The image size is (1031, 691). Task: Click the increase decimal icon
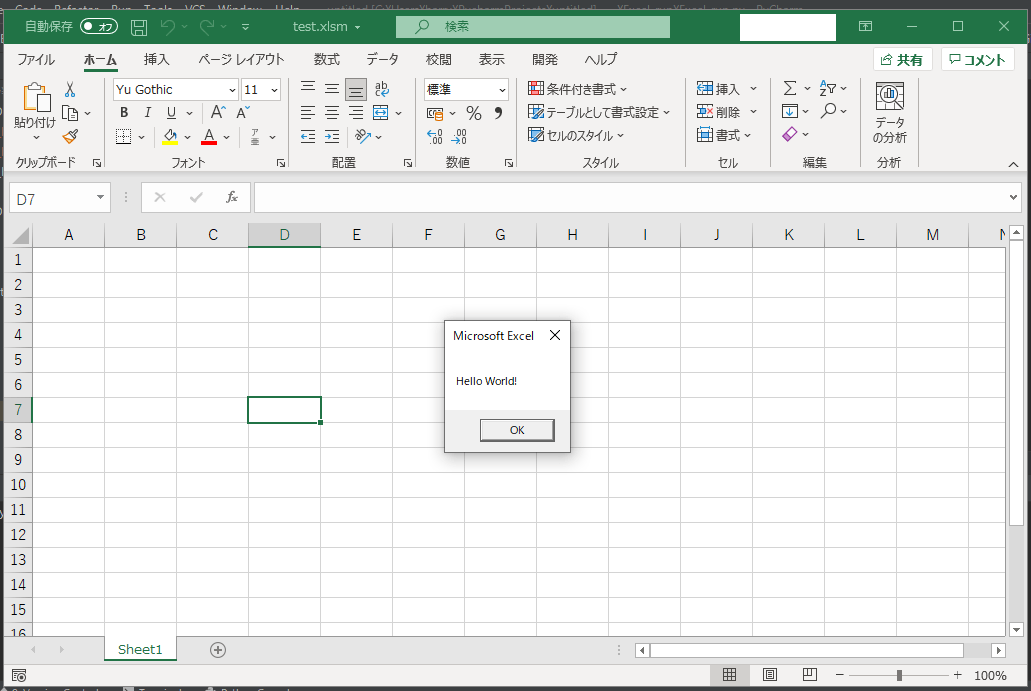point(435,137)
